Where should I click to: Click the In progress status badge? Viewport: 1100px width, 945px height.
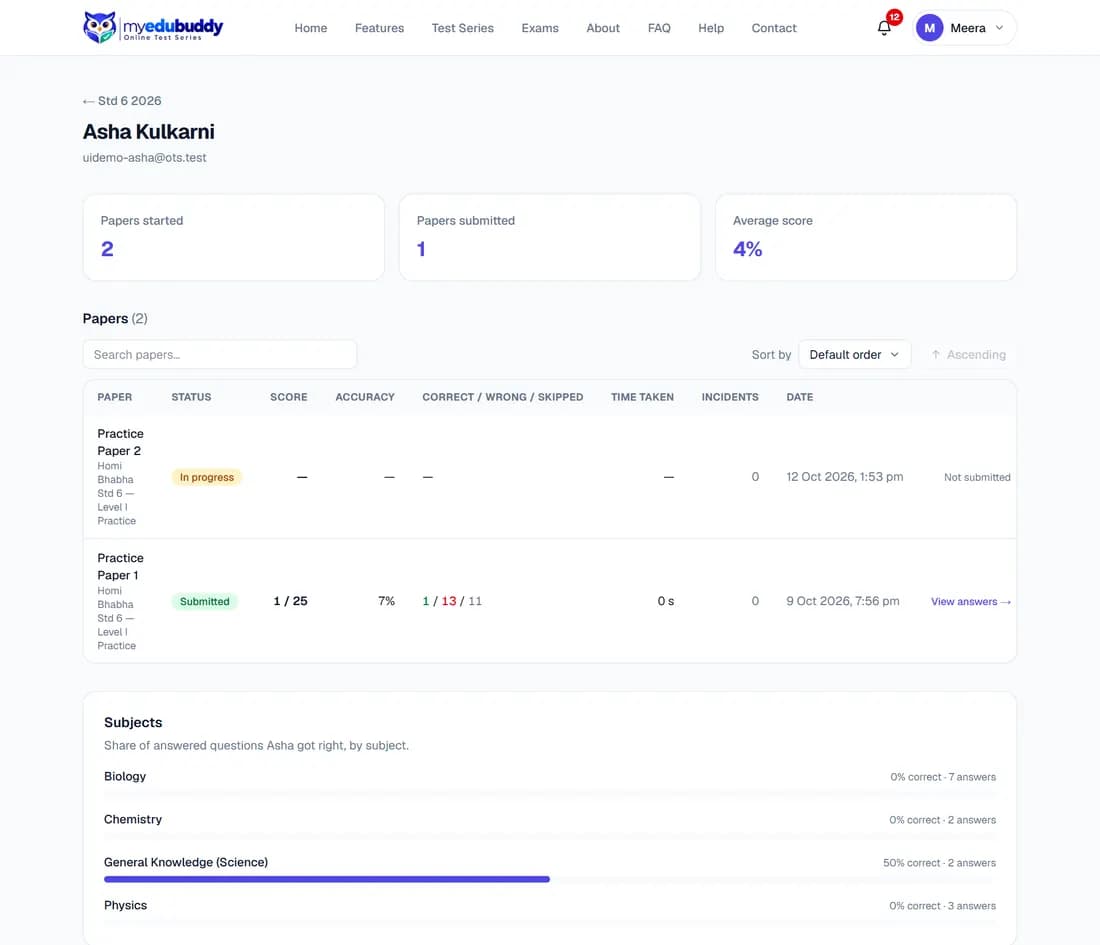207,477
